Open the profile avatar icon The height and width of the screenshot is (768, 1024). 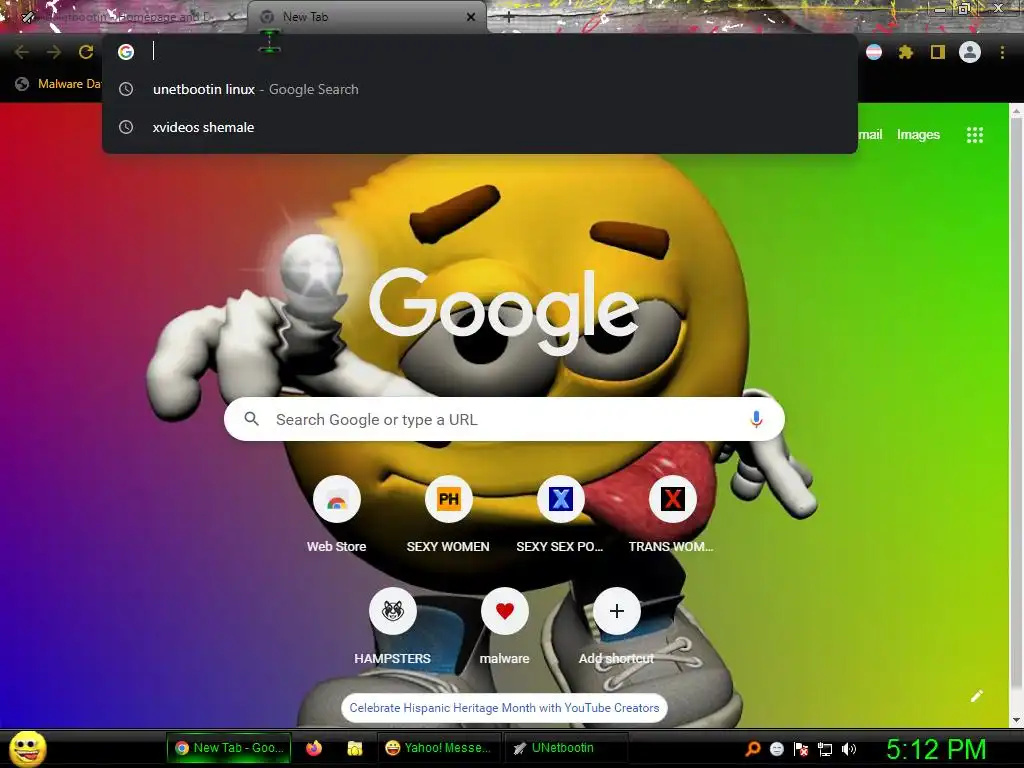pos(970,52)
